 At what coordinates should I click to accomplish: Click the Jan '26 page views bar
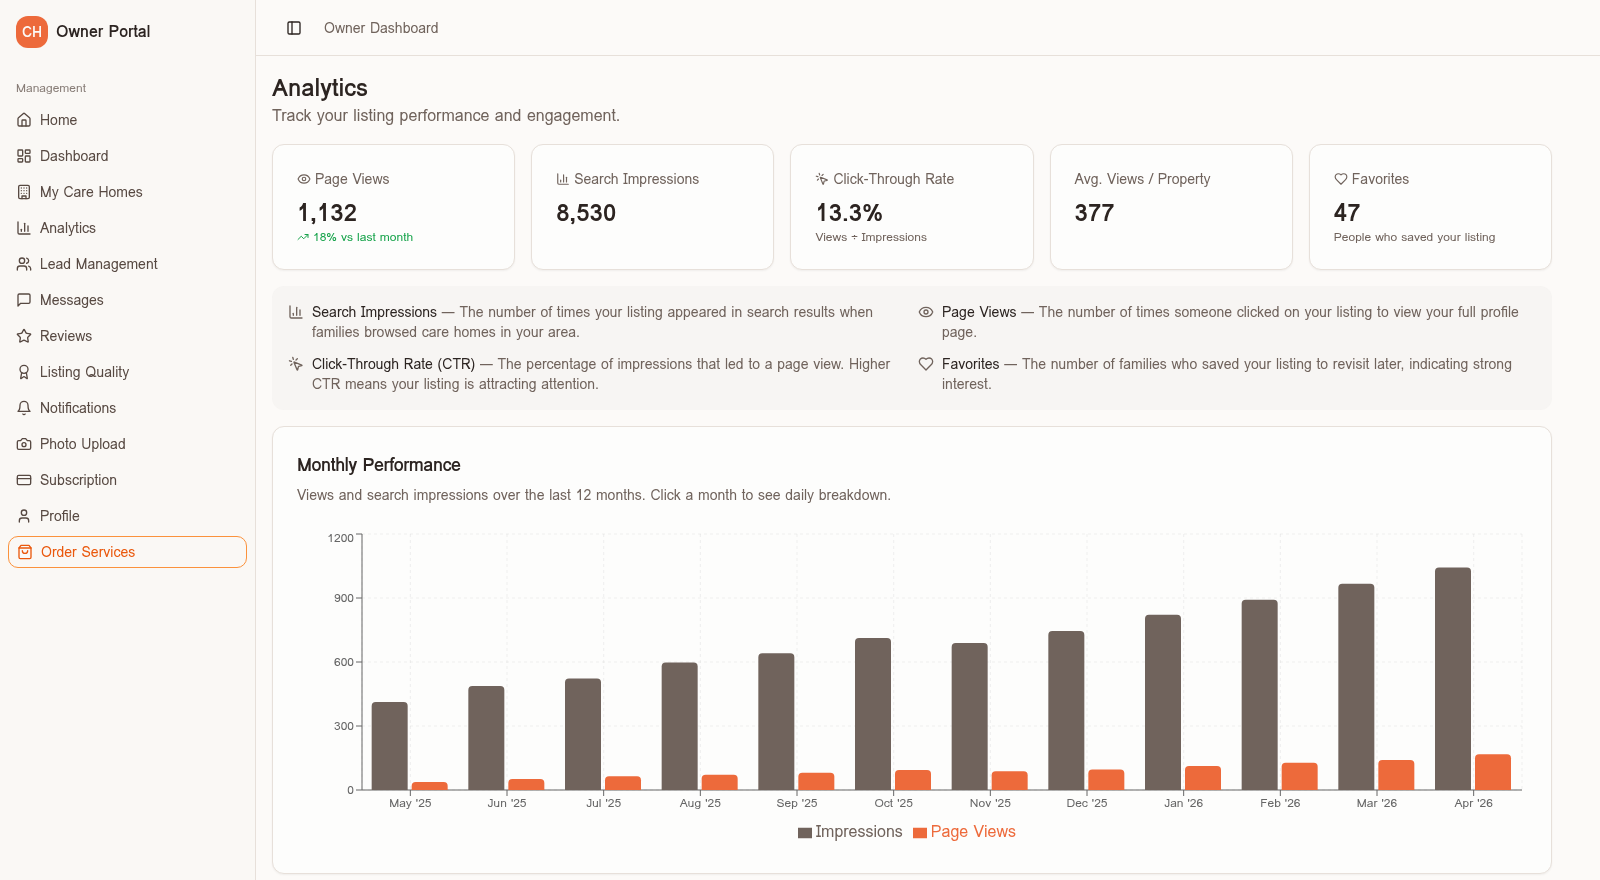(1203, 778)
